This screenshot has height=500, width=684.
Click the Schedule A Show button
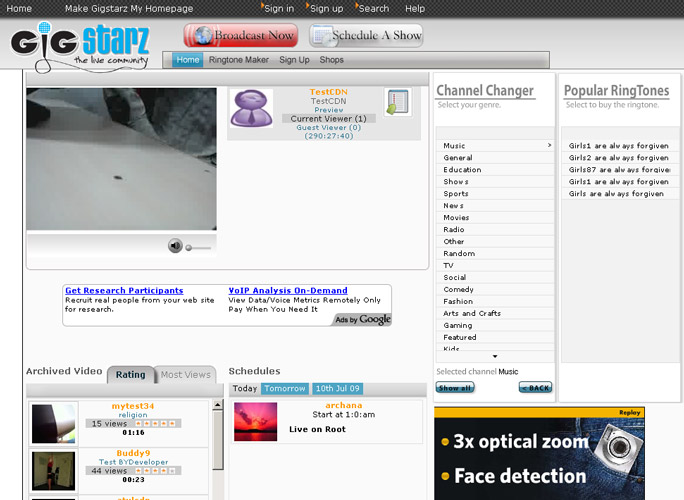(x=366, y=35)
